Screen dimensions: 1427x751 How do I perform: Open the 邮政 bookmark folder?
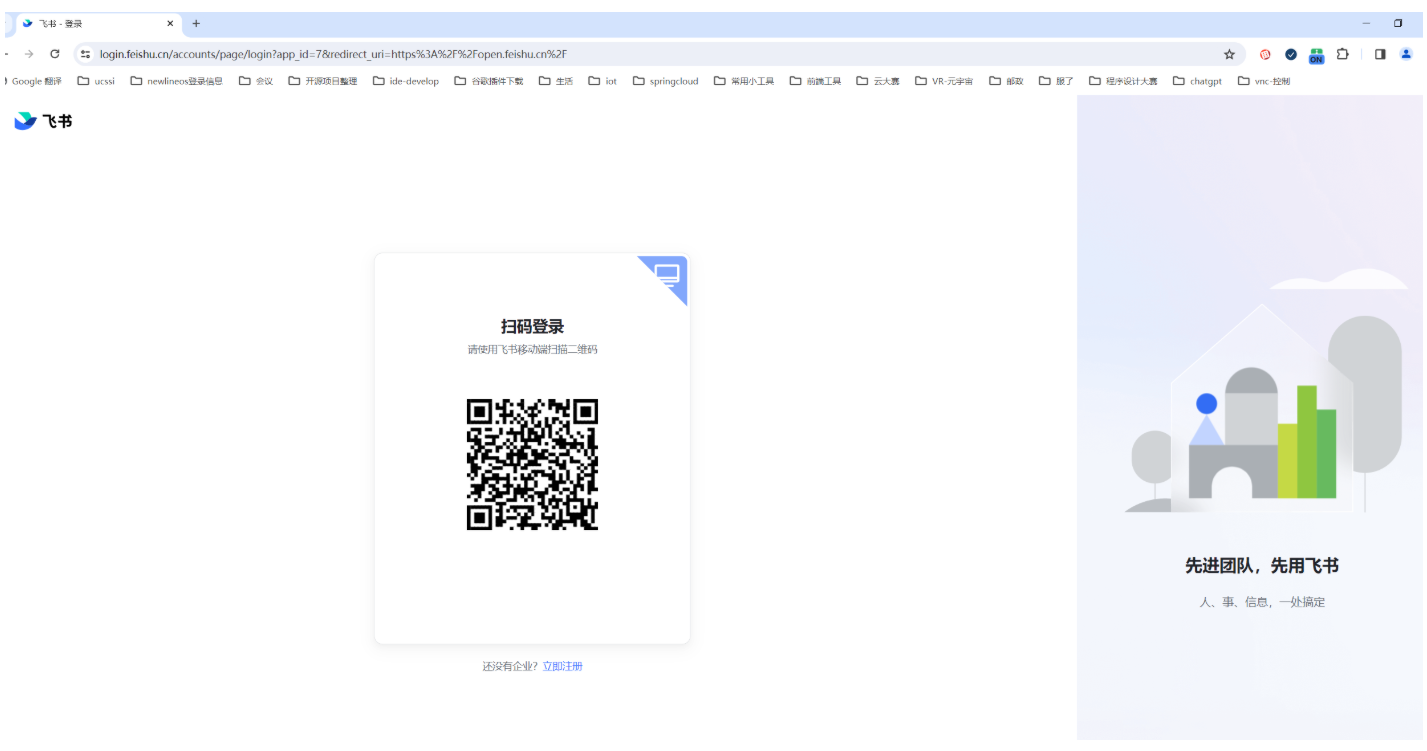(x=1007, y=81)
